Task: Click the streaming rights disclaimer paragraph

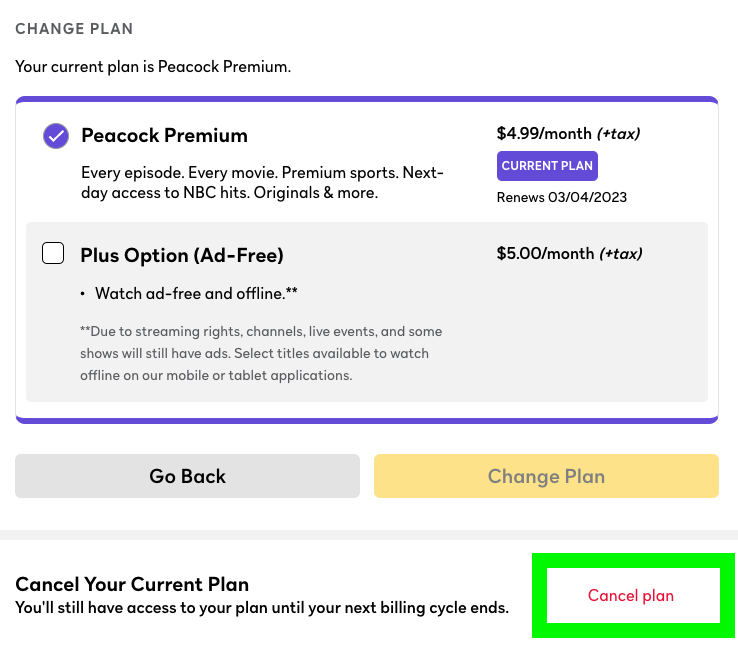Action: 261,353
